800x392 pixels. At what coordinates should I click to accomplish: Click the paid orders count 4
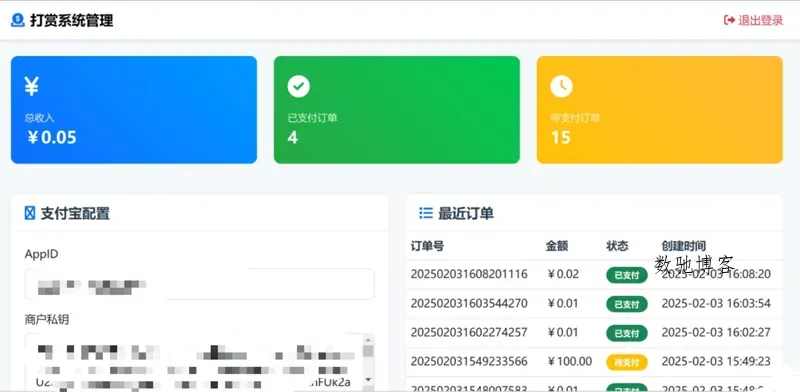click(x=292, y=137)
